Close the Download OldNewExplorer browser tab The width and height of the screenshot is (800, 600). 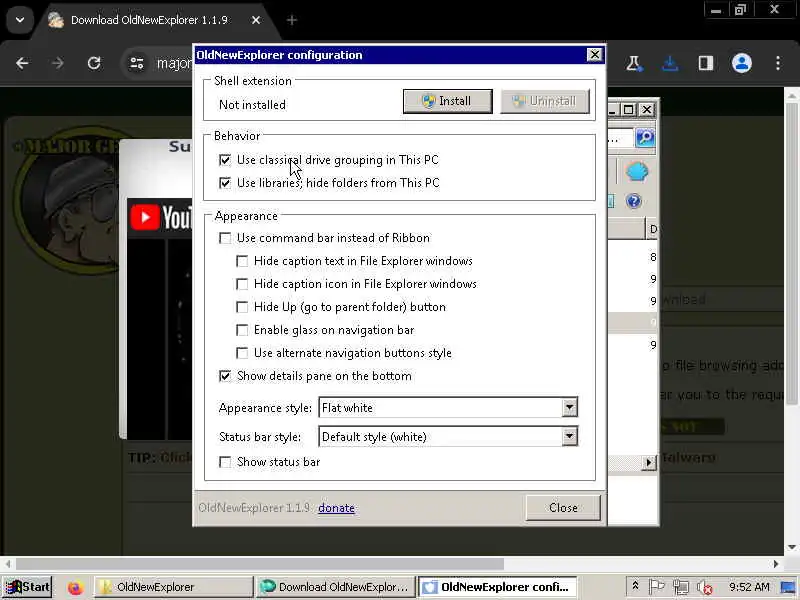tap(256, 20)
